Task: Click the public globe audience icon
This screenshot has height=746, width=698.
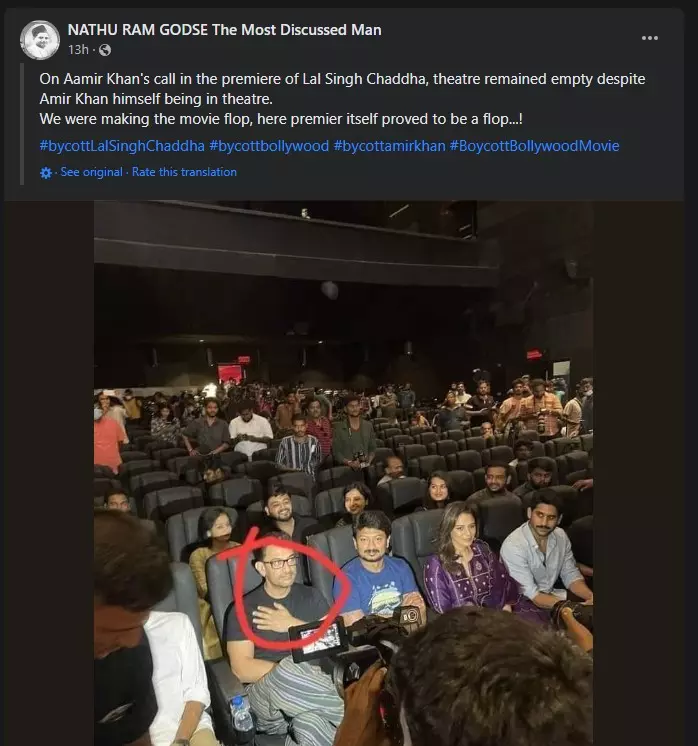Action: pos(105,50)
